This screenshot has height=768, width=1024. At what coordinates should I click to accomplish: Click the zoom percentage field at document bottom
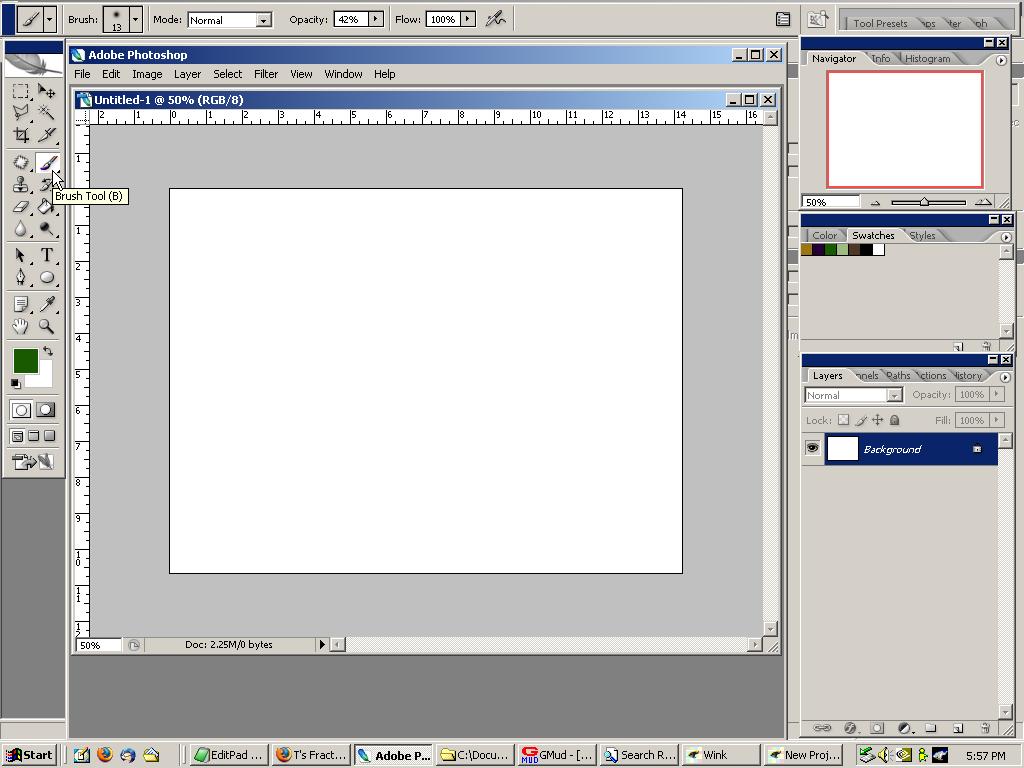pos(95,645)
